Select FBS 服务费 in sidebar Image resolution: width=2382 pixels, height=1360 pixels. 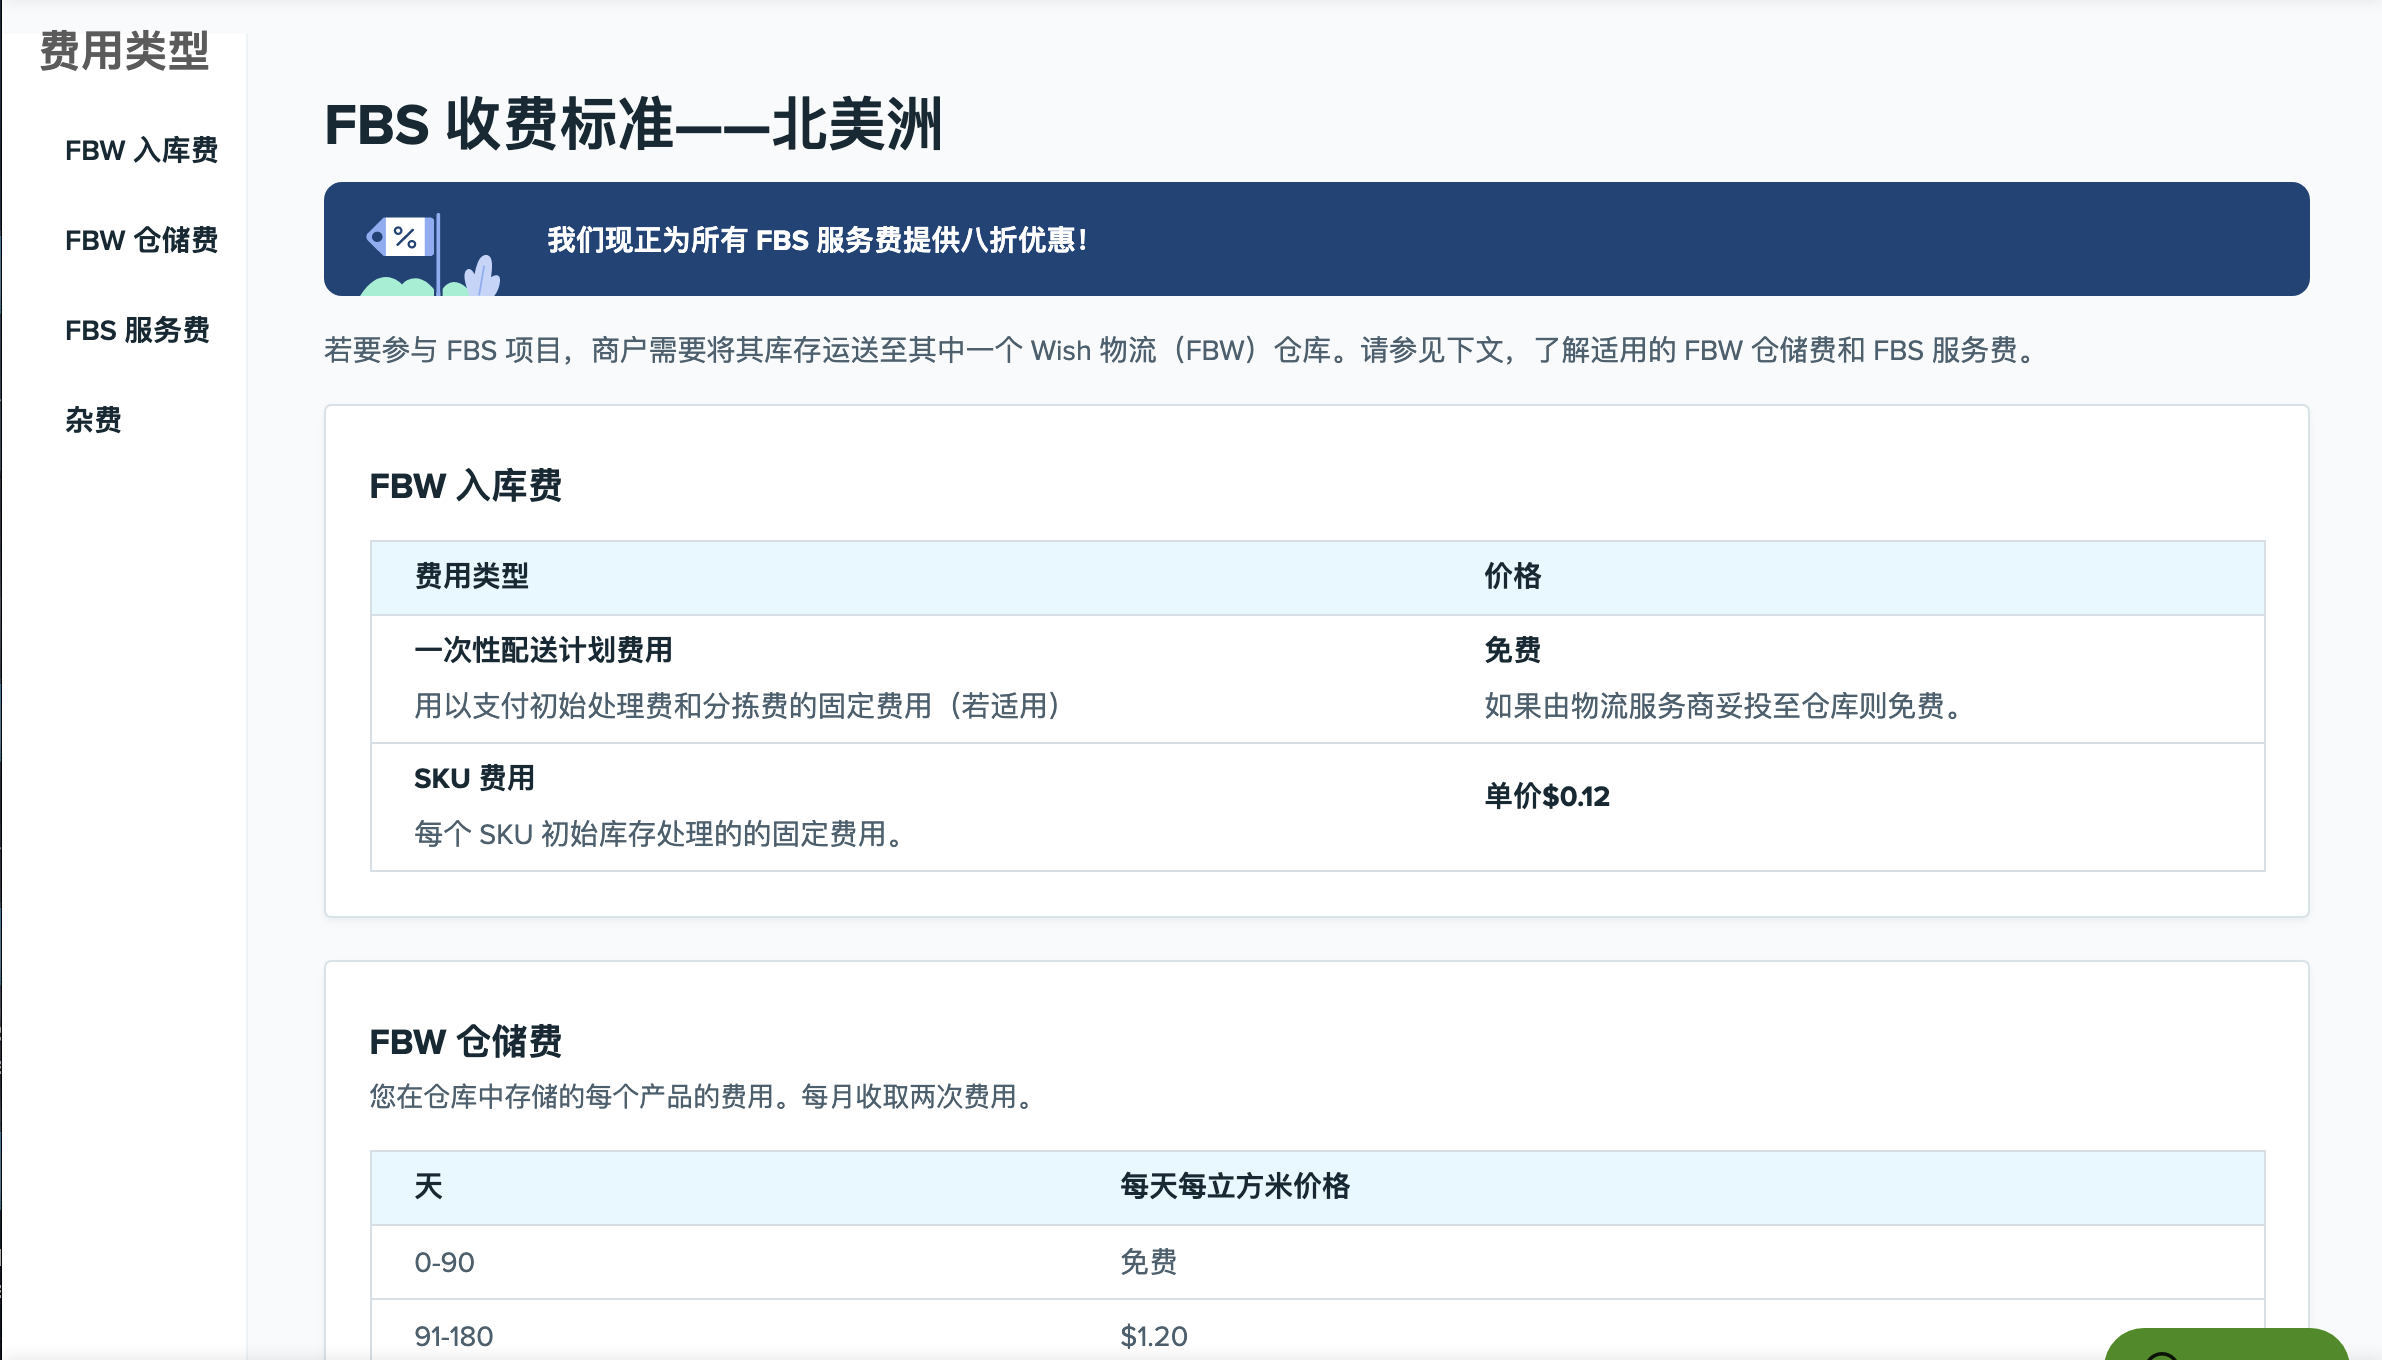[x=137, y=330]
